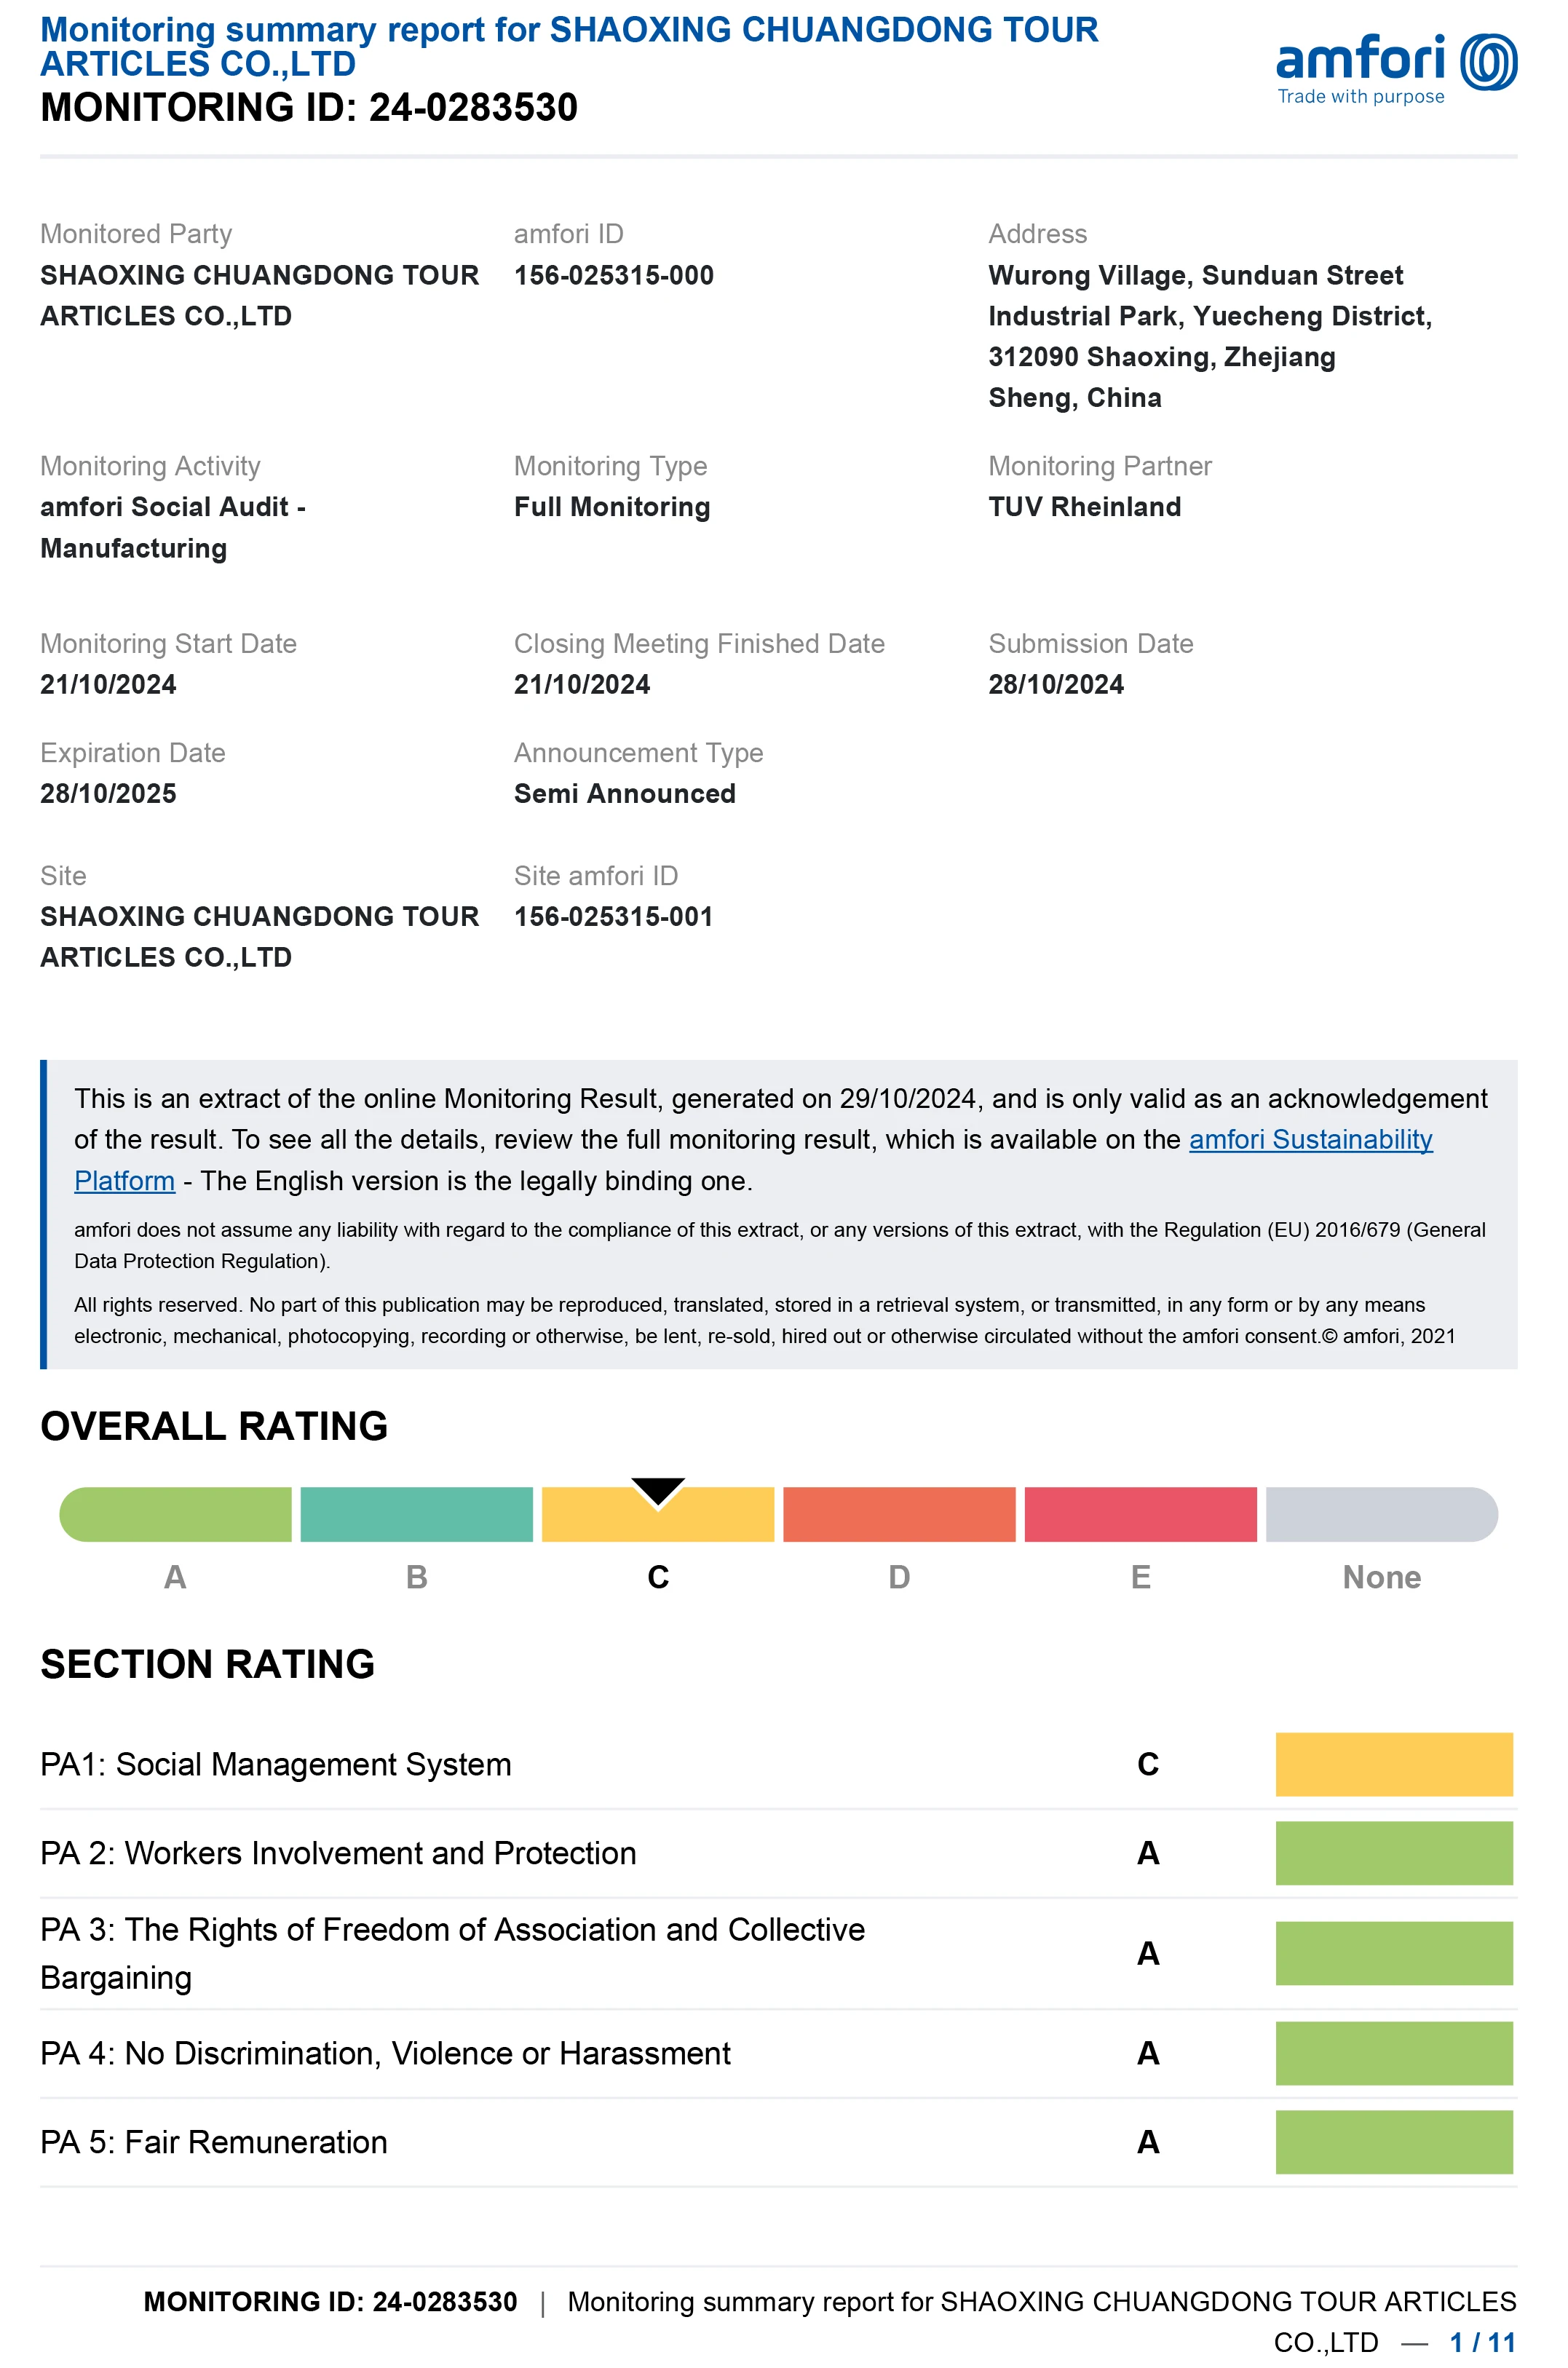Click the red E rating segment
1568x2368 pixels.
(1140, 1514)
